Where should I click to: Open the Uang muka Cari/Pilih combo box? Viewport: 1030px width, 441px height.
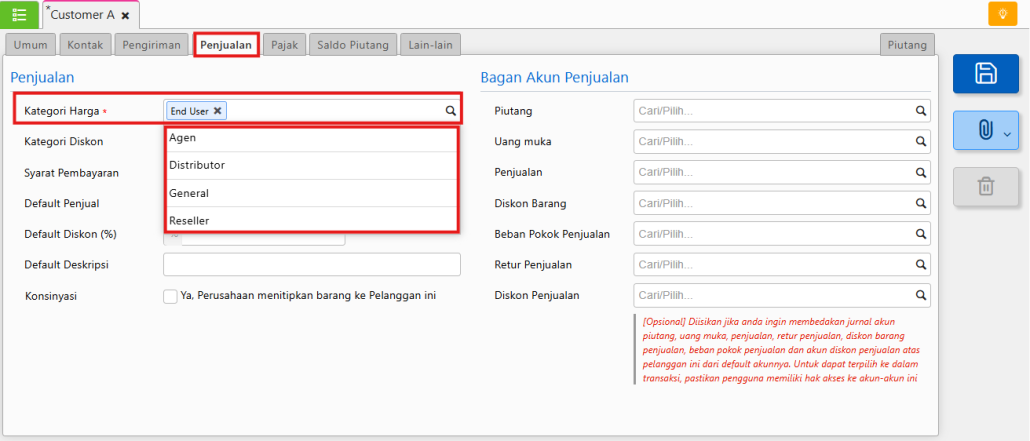coord(782,141)
